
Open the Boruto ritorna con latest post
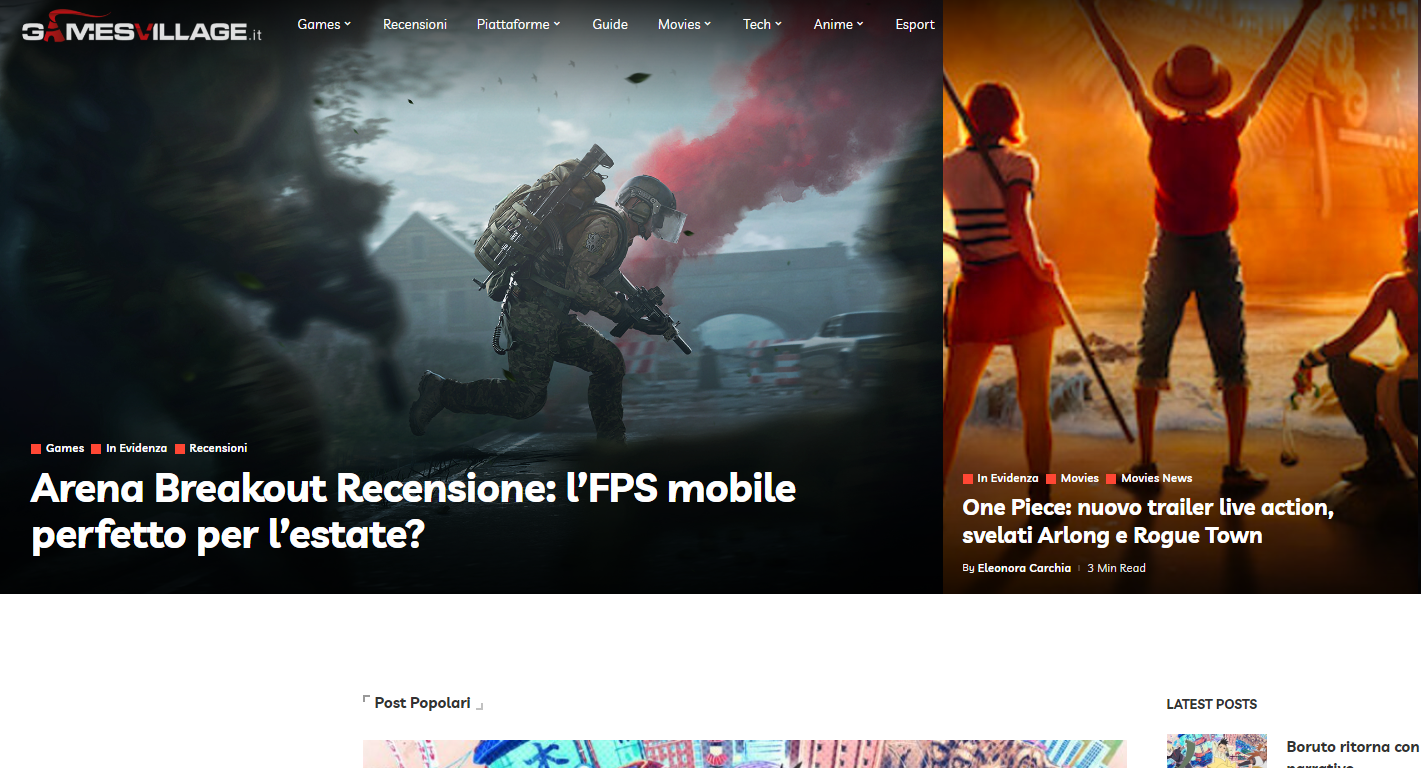click(x=1353, y=754)
